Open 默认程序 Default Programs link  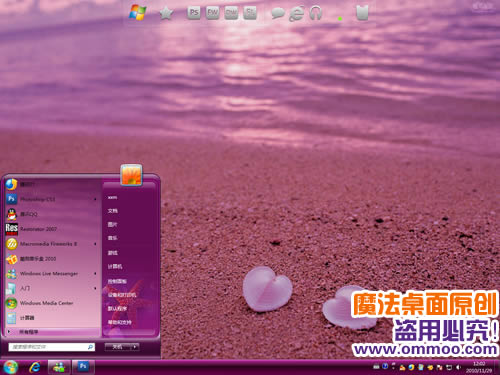(x=117, y=309)
